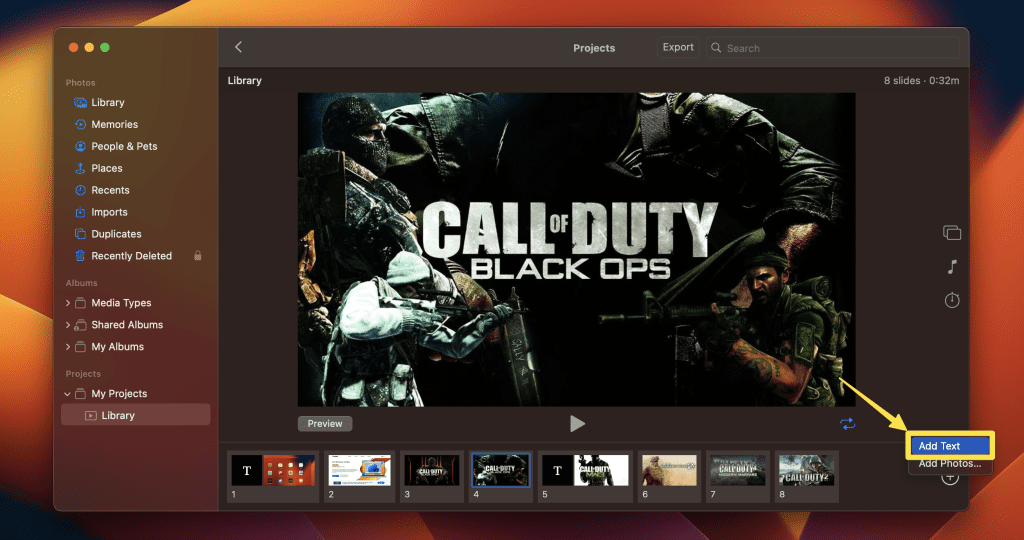Choose Add Text from the menu

pyautogui.click(x=950, y=446)
